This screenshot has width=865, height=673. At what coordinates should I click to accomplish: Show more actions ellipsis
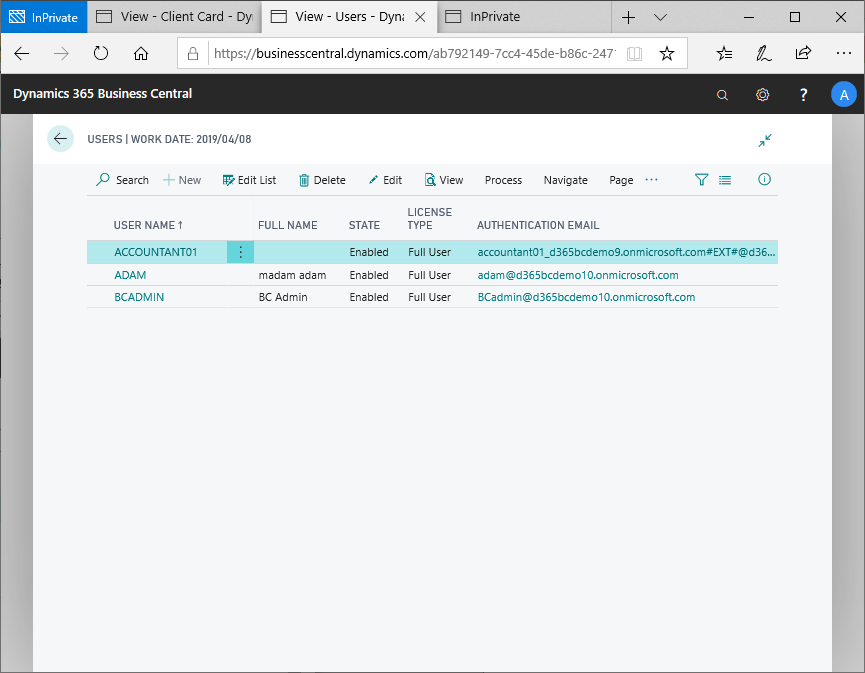[x=652, y=180]
